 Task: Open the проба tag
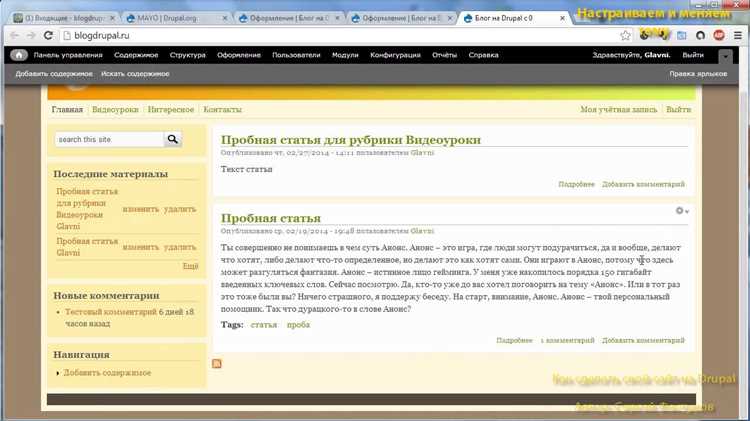(298, 325)
